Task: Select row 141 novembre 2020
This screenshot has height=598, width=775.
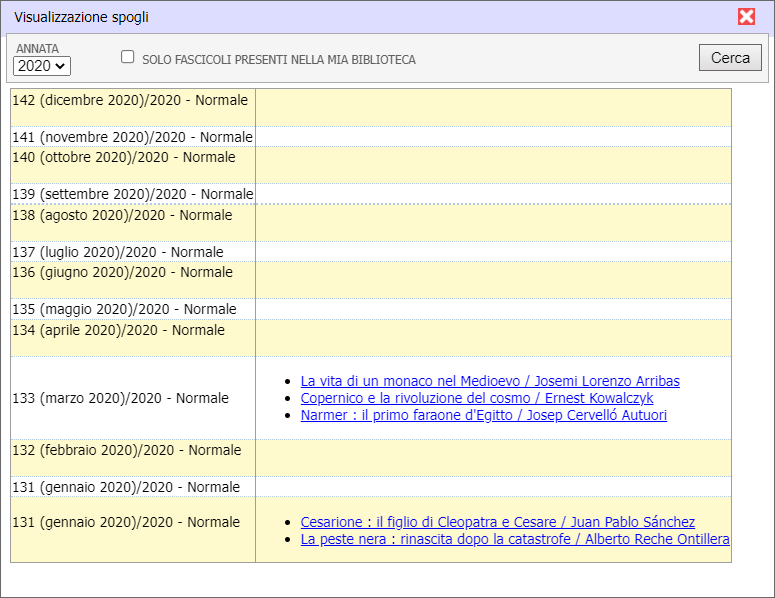Action: point(132,137)
